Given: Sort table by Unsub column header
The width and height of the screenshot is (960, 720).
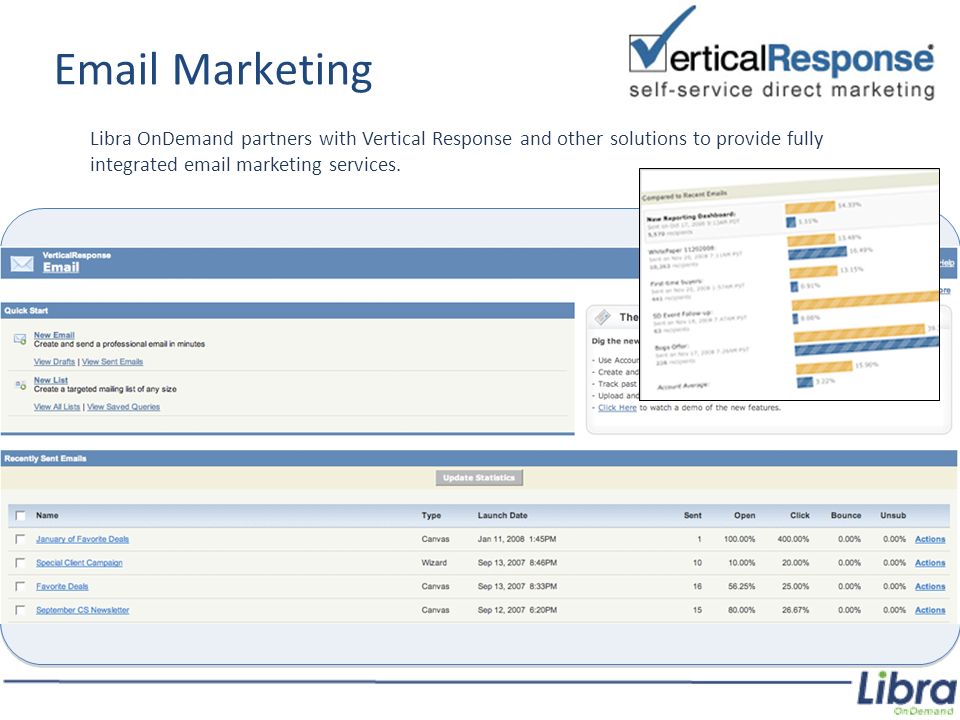Looking at the screenshot, I should [x=893, y=516].
